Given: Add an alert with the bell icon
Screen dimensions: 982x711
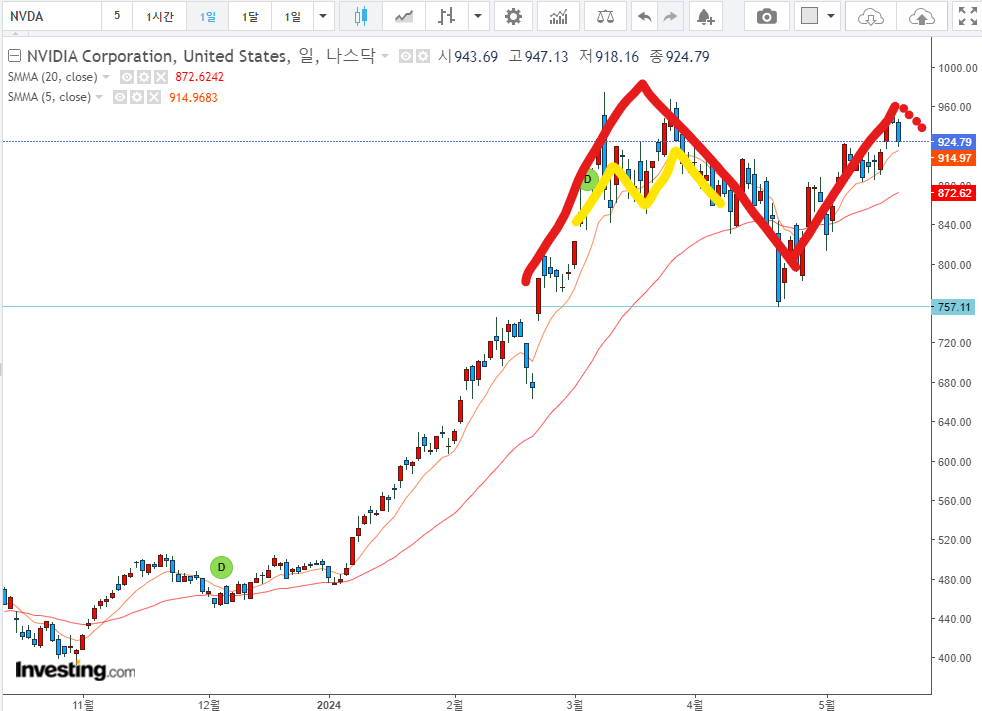Looking at the screenshot, I should click(706, 16).
